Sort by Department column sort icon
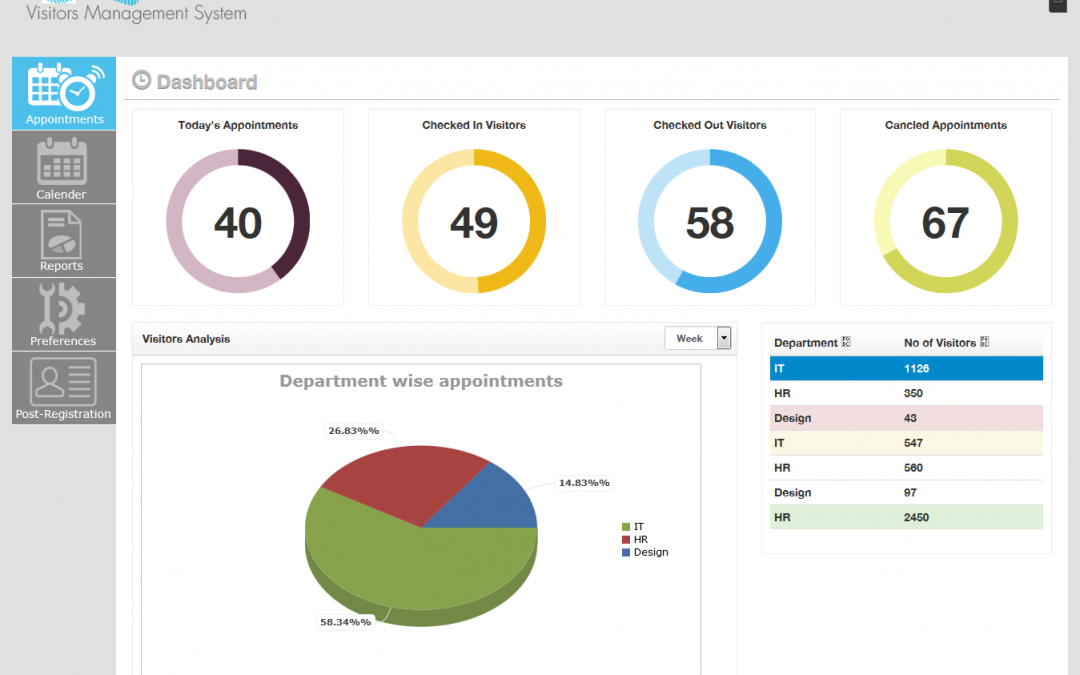This screenshot has height=675, width=1080. click(x=847, y=342)
